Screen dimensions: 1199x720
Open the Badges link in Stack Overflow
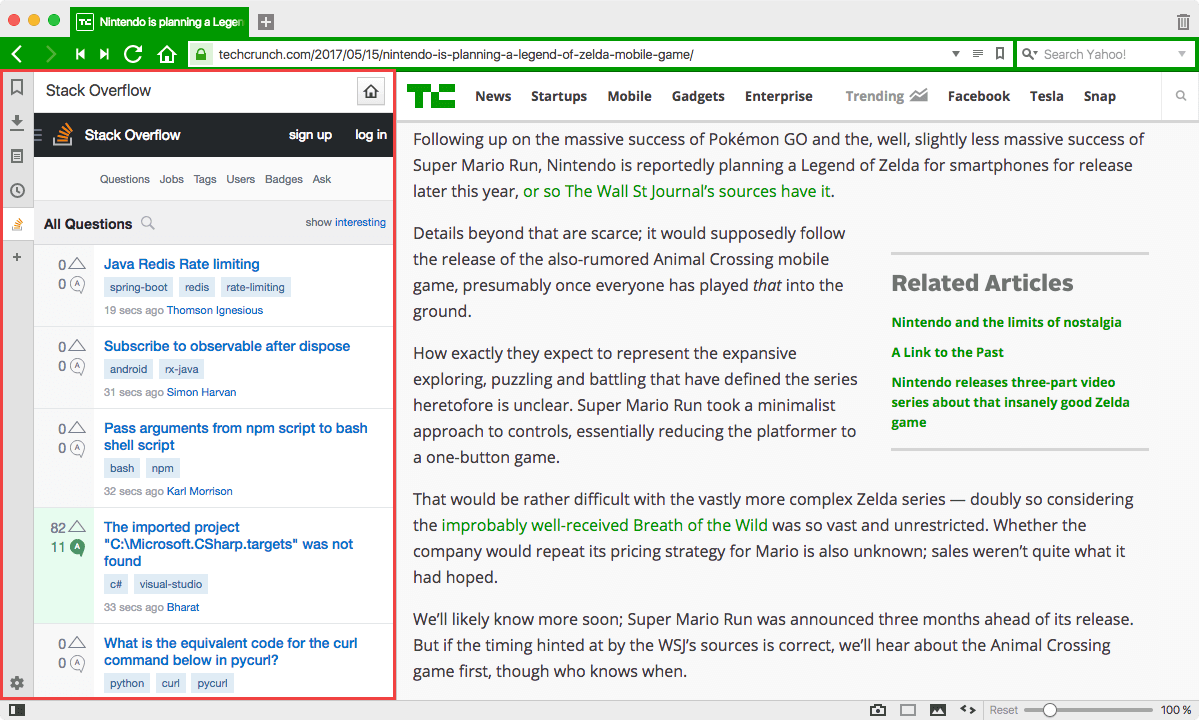284,179
